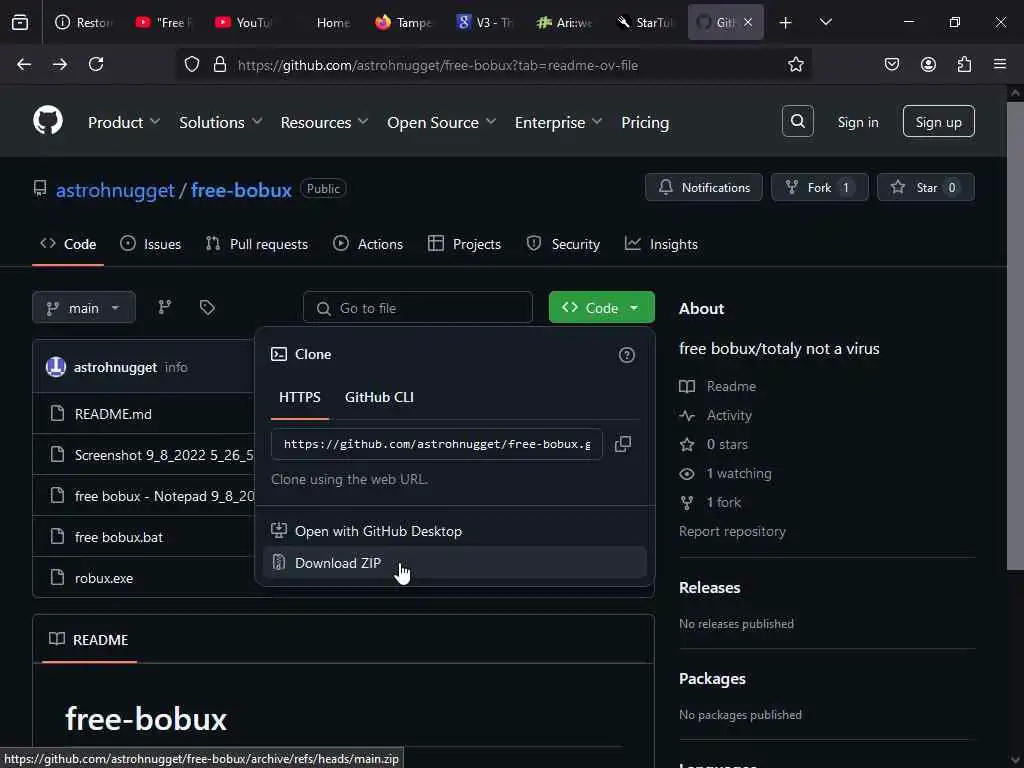Click the GitHub Octocat logo
This screenshot has height=768, width=1024.
pyautogui.click(x=48, y=121)
